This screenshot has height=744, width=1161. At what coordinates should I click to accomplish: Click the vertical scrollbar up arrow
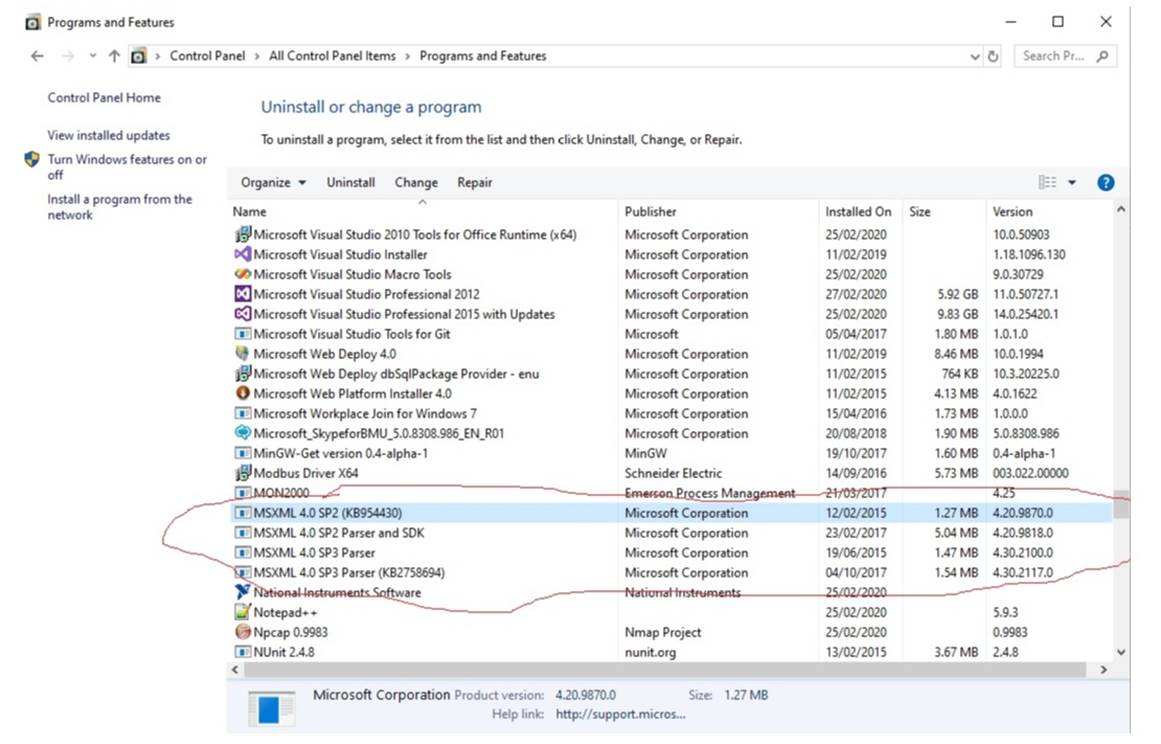click(1121, 210)
